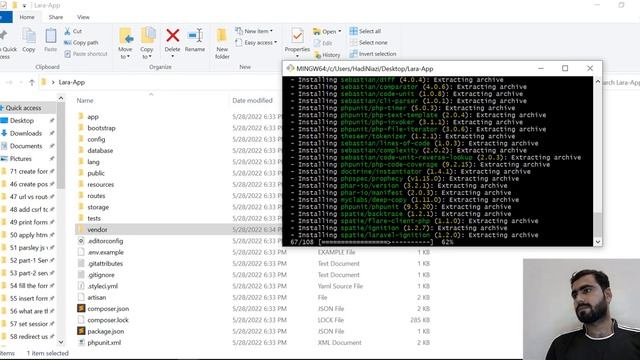Viewport: 640px width, 360px height.
Task: Select the lang folder
Action: click(93, 162)
